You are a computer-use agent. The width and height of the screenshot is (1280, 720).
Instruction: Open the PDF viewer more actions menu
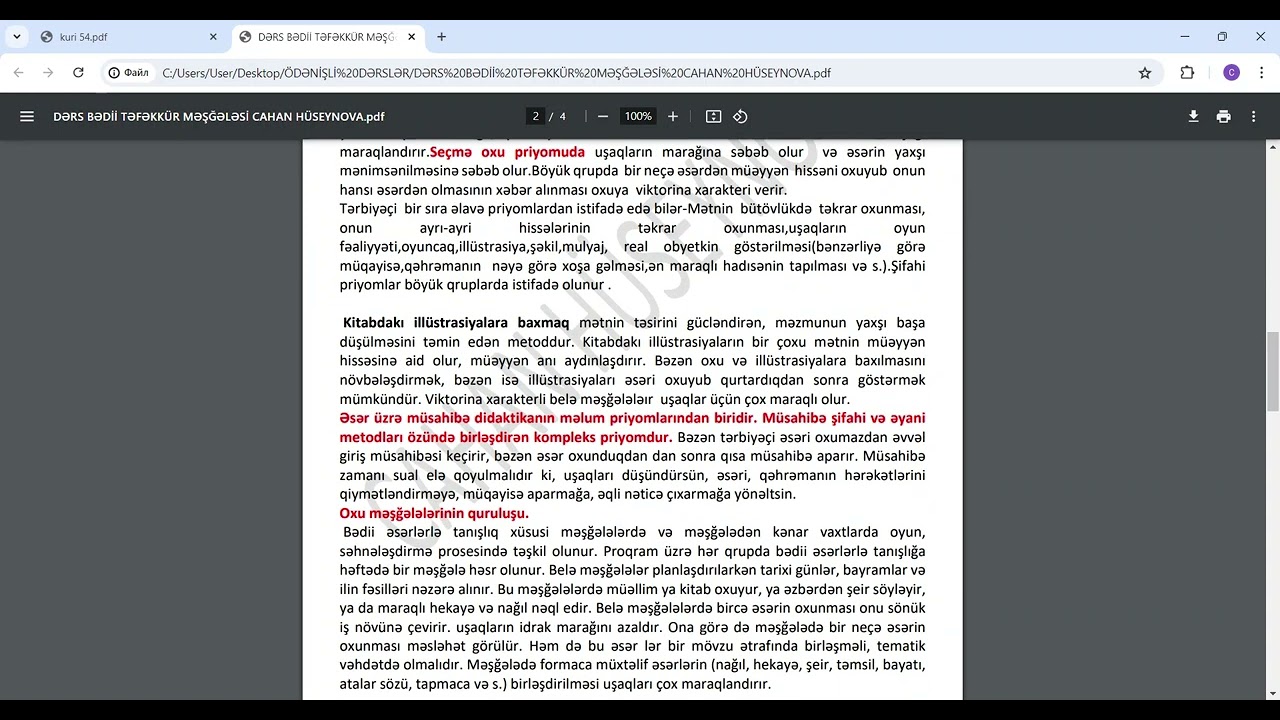(x=1254, y=116)
